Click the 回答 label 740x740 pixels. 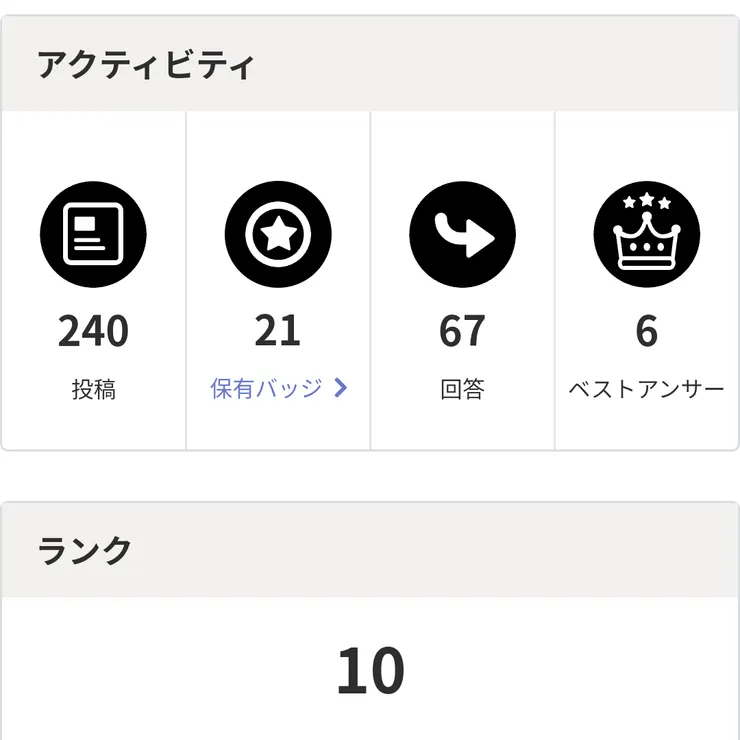tap(462, 389)
